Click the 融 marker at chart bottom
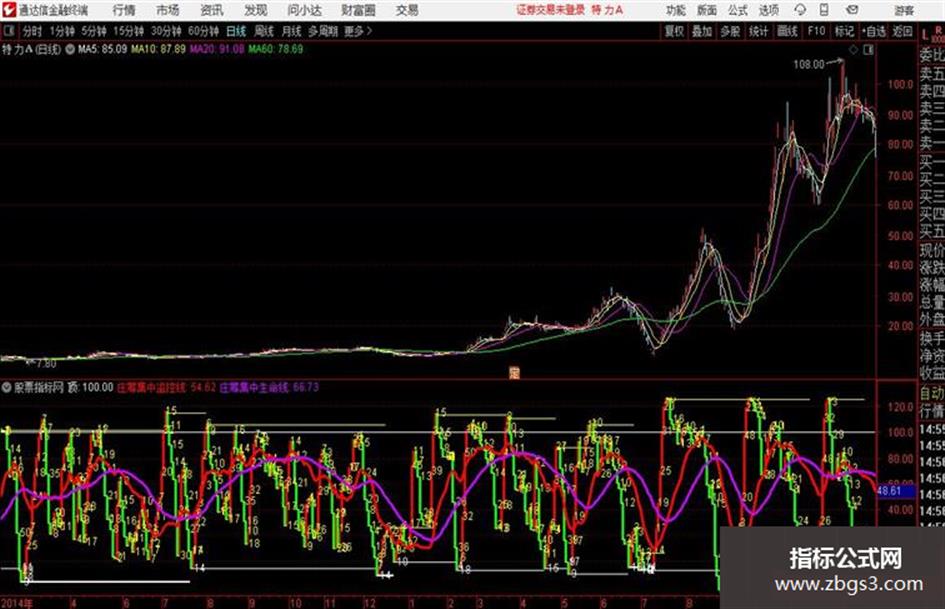Image resolution: width=945 pixels, height=609 pixels. (x=514, y=373)
